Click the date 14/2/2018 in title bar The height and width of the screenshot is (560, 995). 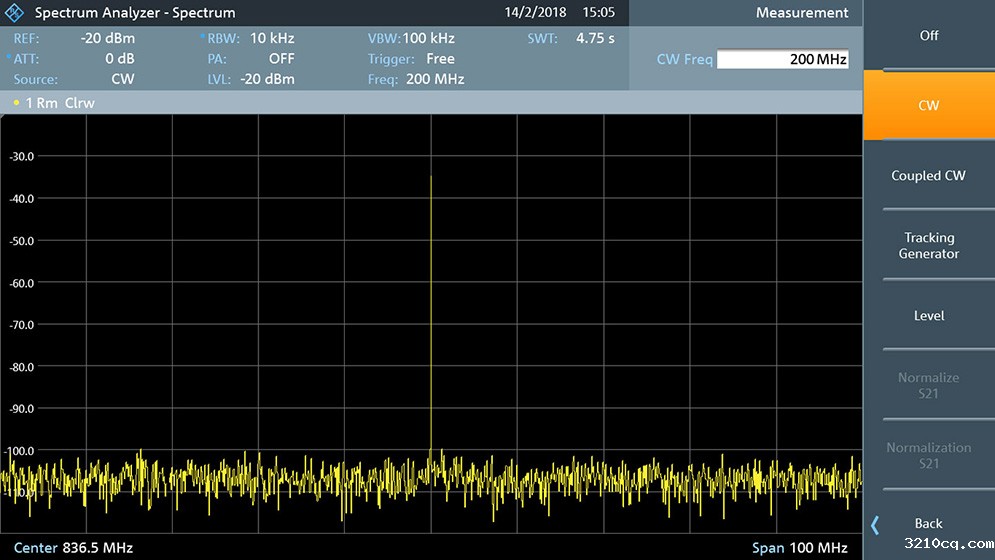click(x=535, y=12)
